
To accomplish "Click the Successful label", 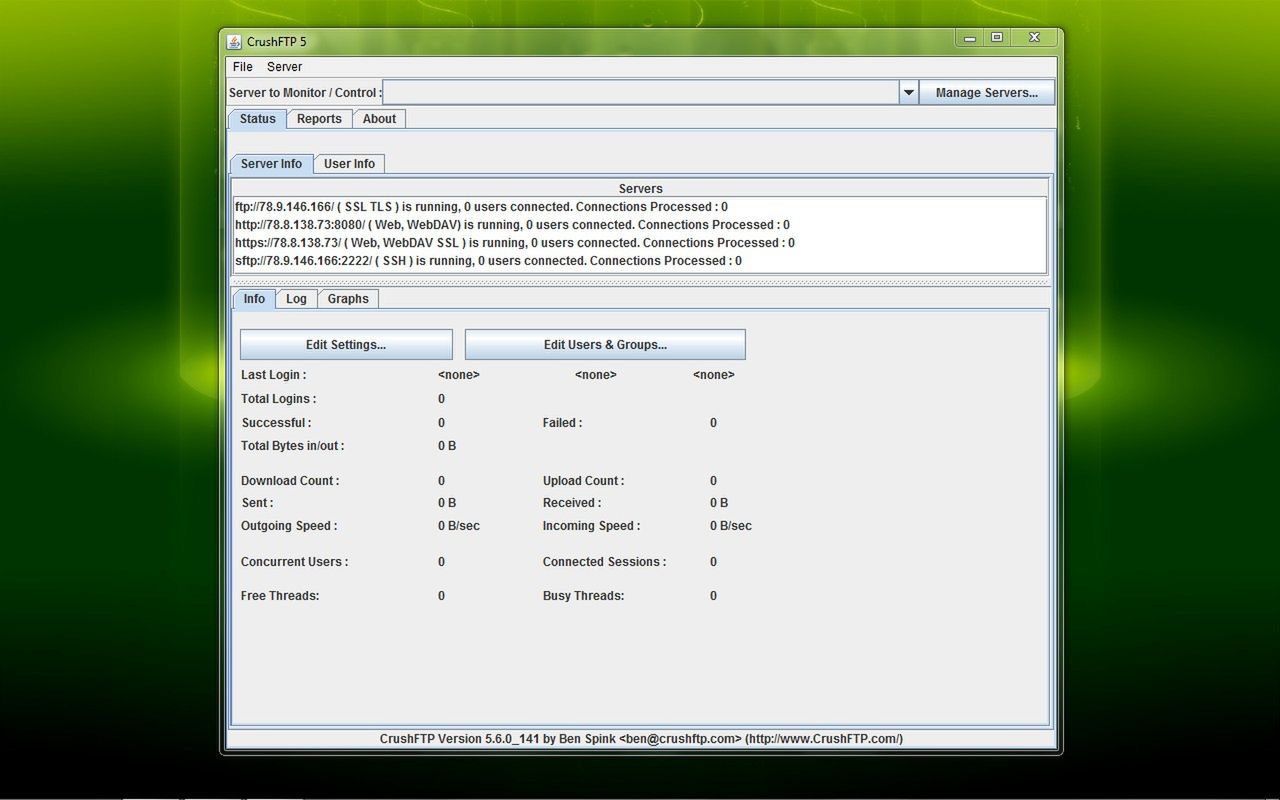I will [x=277, y=423].
